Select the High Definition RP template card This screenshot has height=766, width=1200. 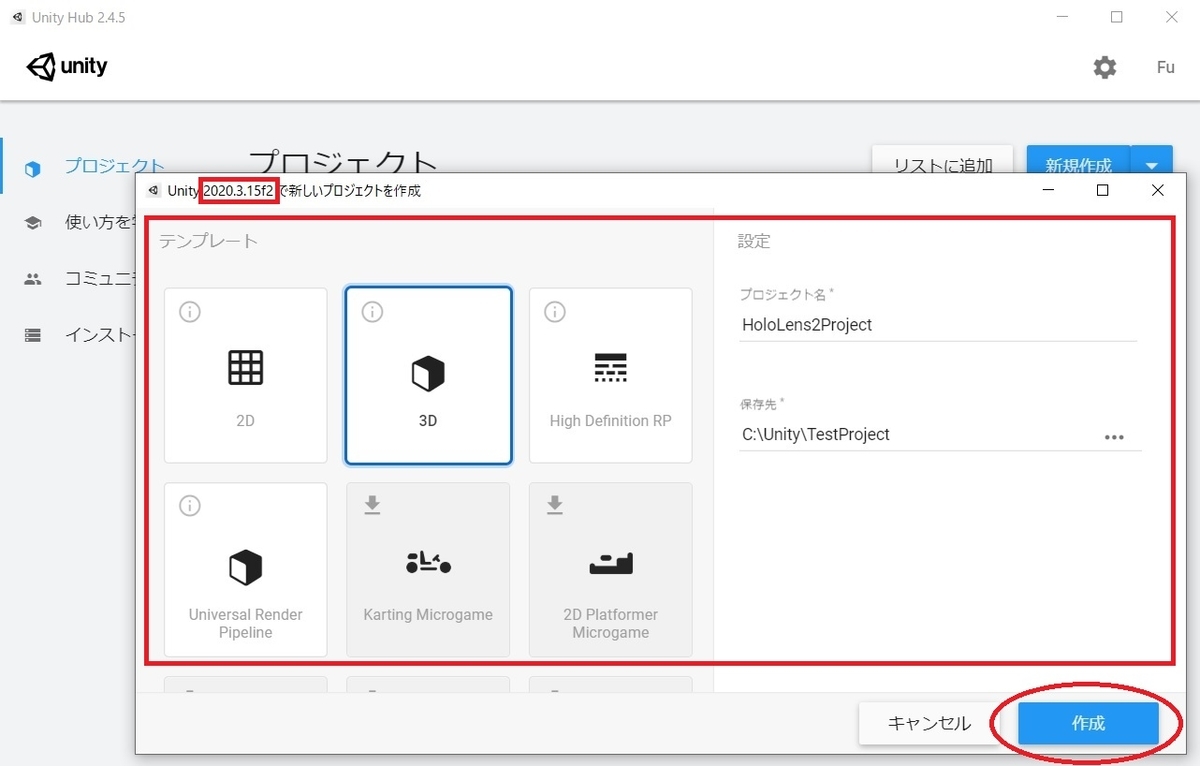click(x=611, y=376)
